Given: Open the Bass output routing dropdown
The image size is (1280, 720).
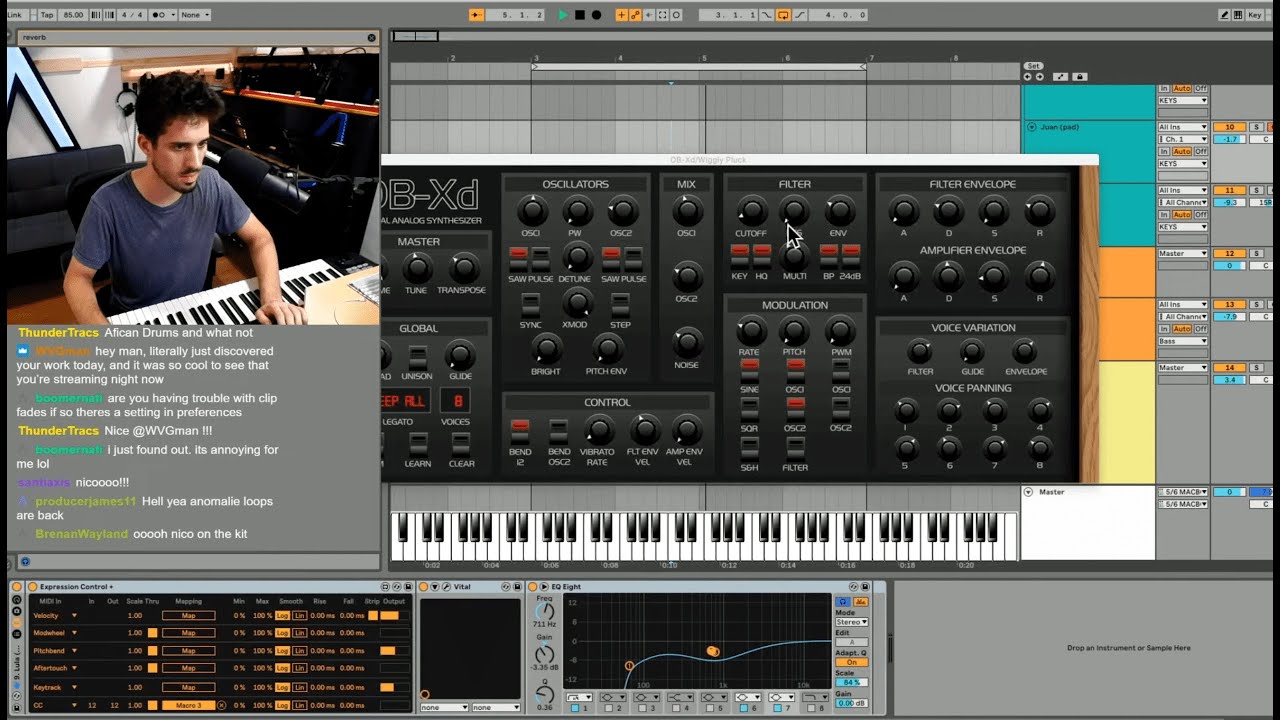Looking at the screenshot, I should coord(1183,341).
